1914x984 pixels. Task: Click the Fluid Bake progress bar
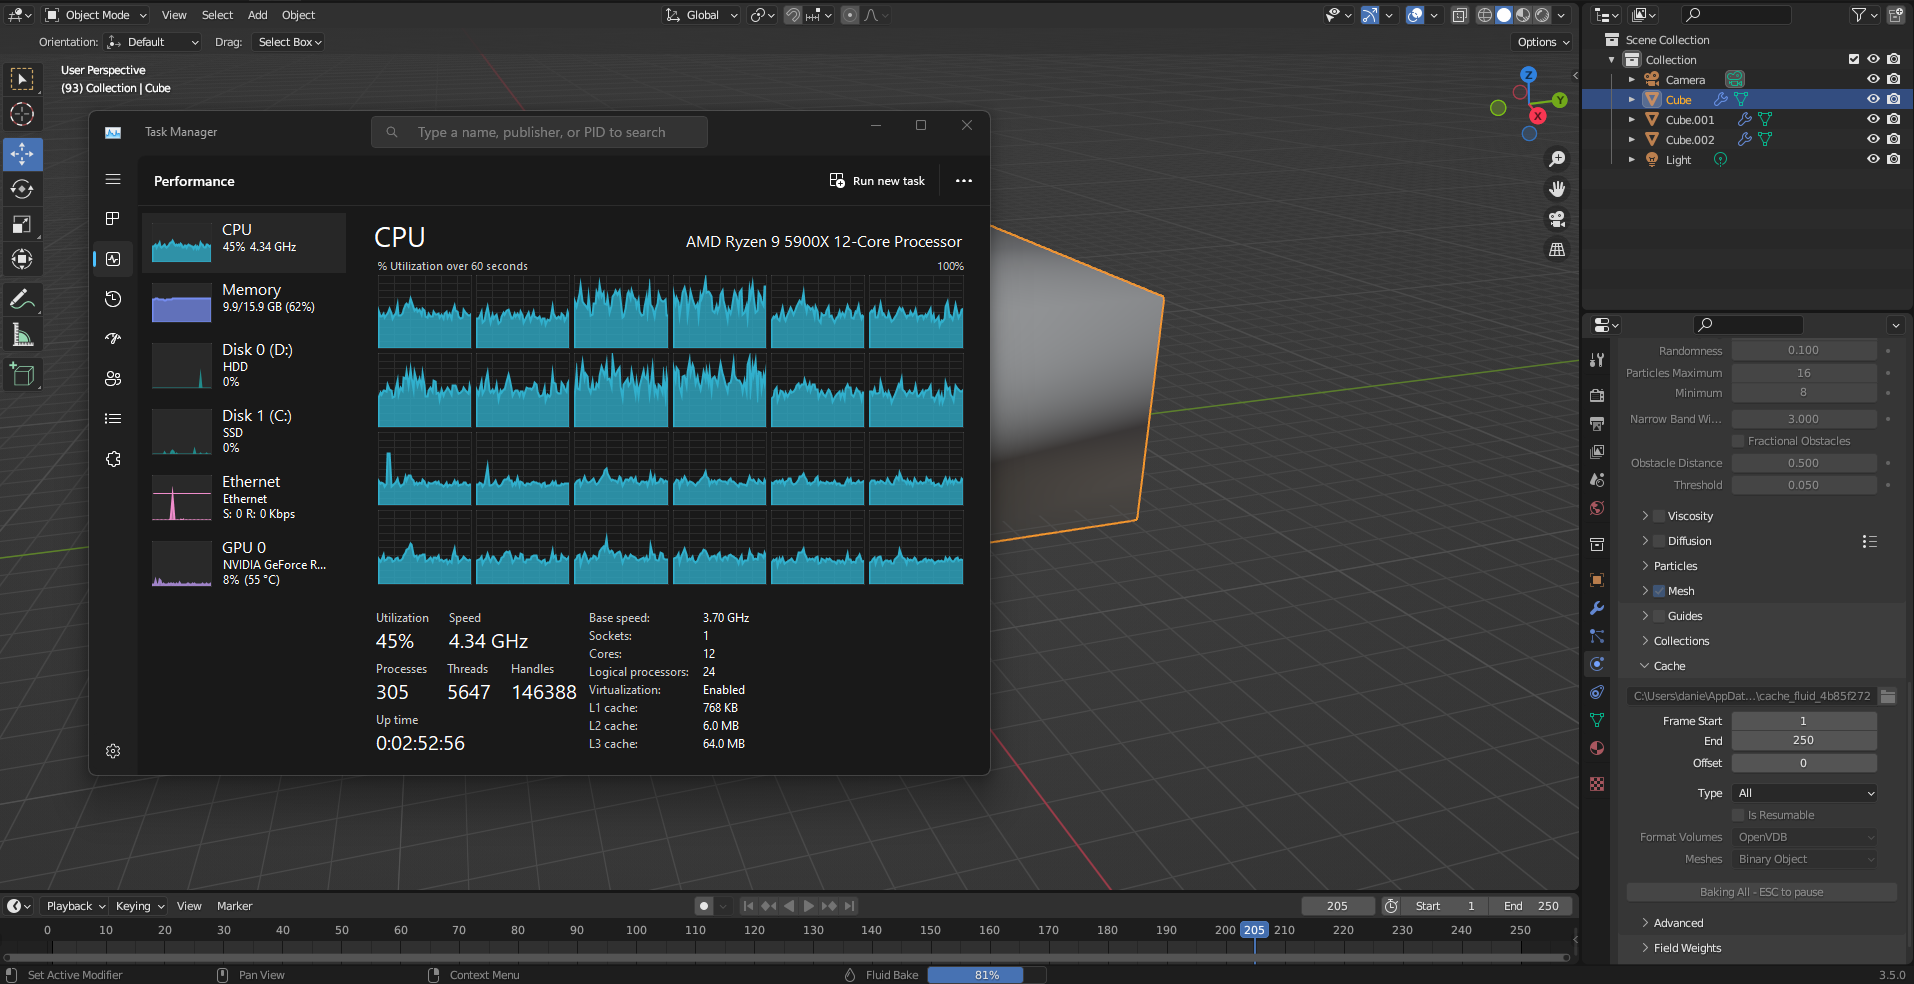click(986, 975)
